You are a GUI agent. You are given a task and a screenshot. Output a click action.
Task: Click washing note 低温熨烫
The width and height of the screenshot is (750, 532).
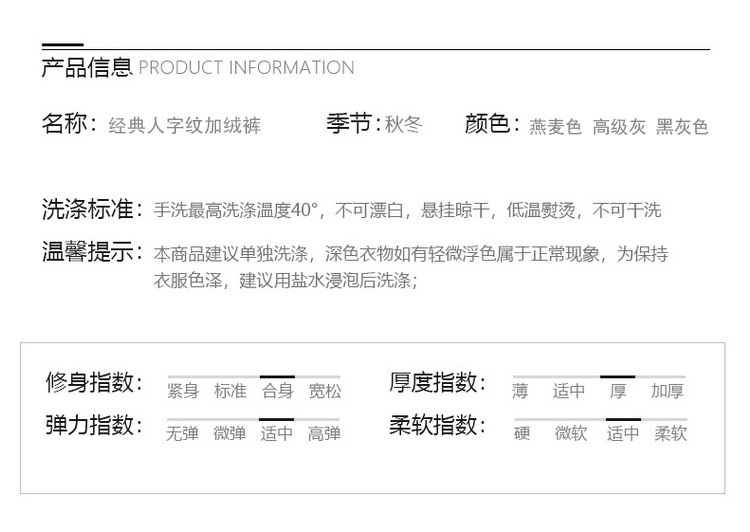541,210
